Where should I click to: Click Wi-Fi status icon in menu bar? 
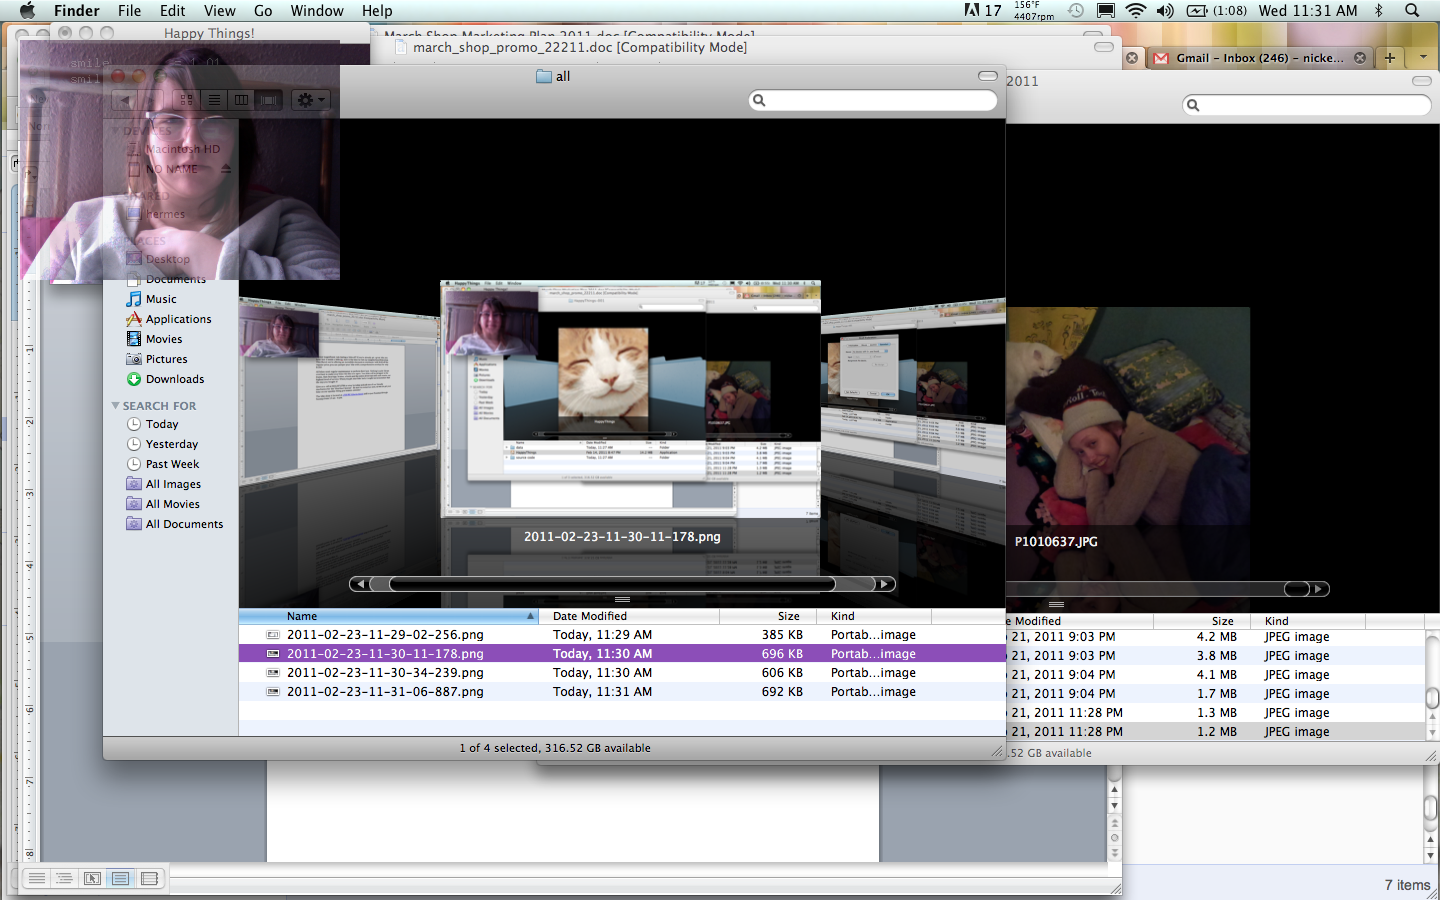pyautogui.click(x=1135, y=11)
